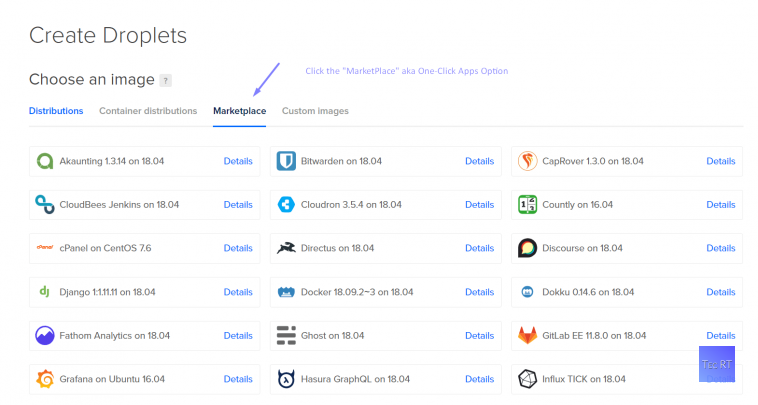Open Details for Fathom Analytics
This screenshot has width=758, height=405.
(238, 335)
